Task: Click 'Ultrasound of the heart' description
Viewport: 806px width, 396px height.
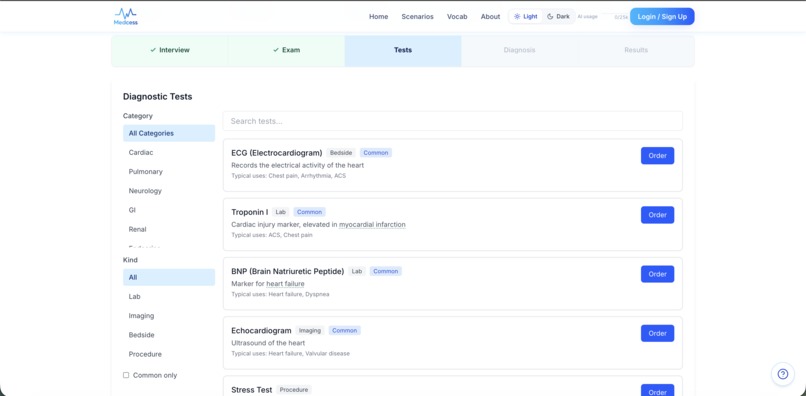Action: click(268, 343)
